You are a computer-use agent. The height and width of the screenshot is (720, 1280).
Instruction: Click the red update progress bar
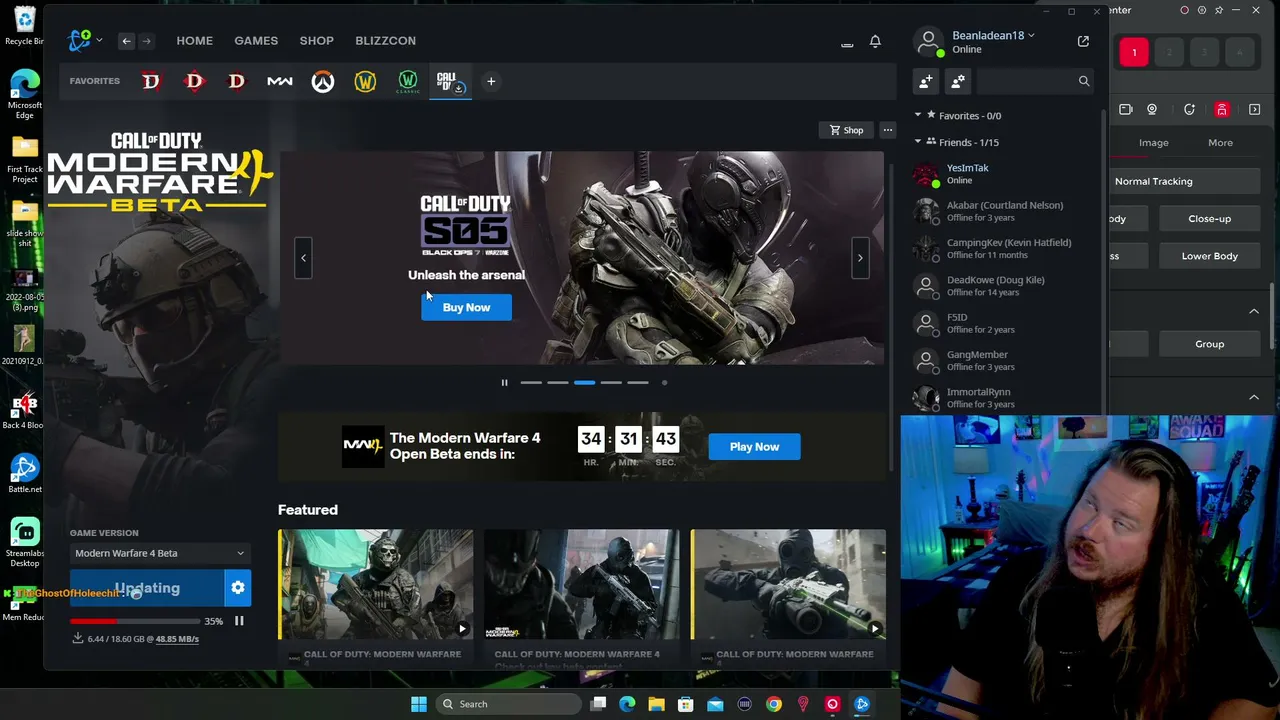tap(135, 621)
